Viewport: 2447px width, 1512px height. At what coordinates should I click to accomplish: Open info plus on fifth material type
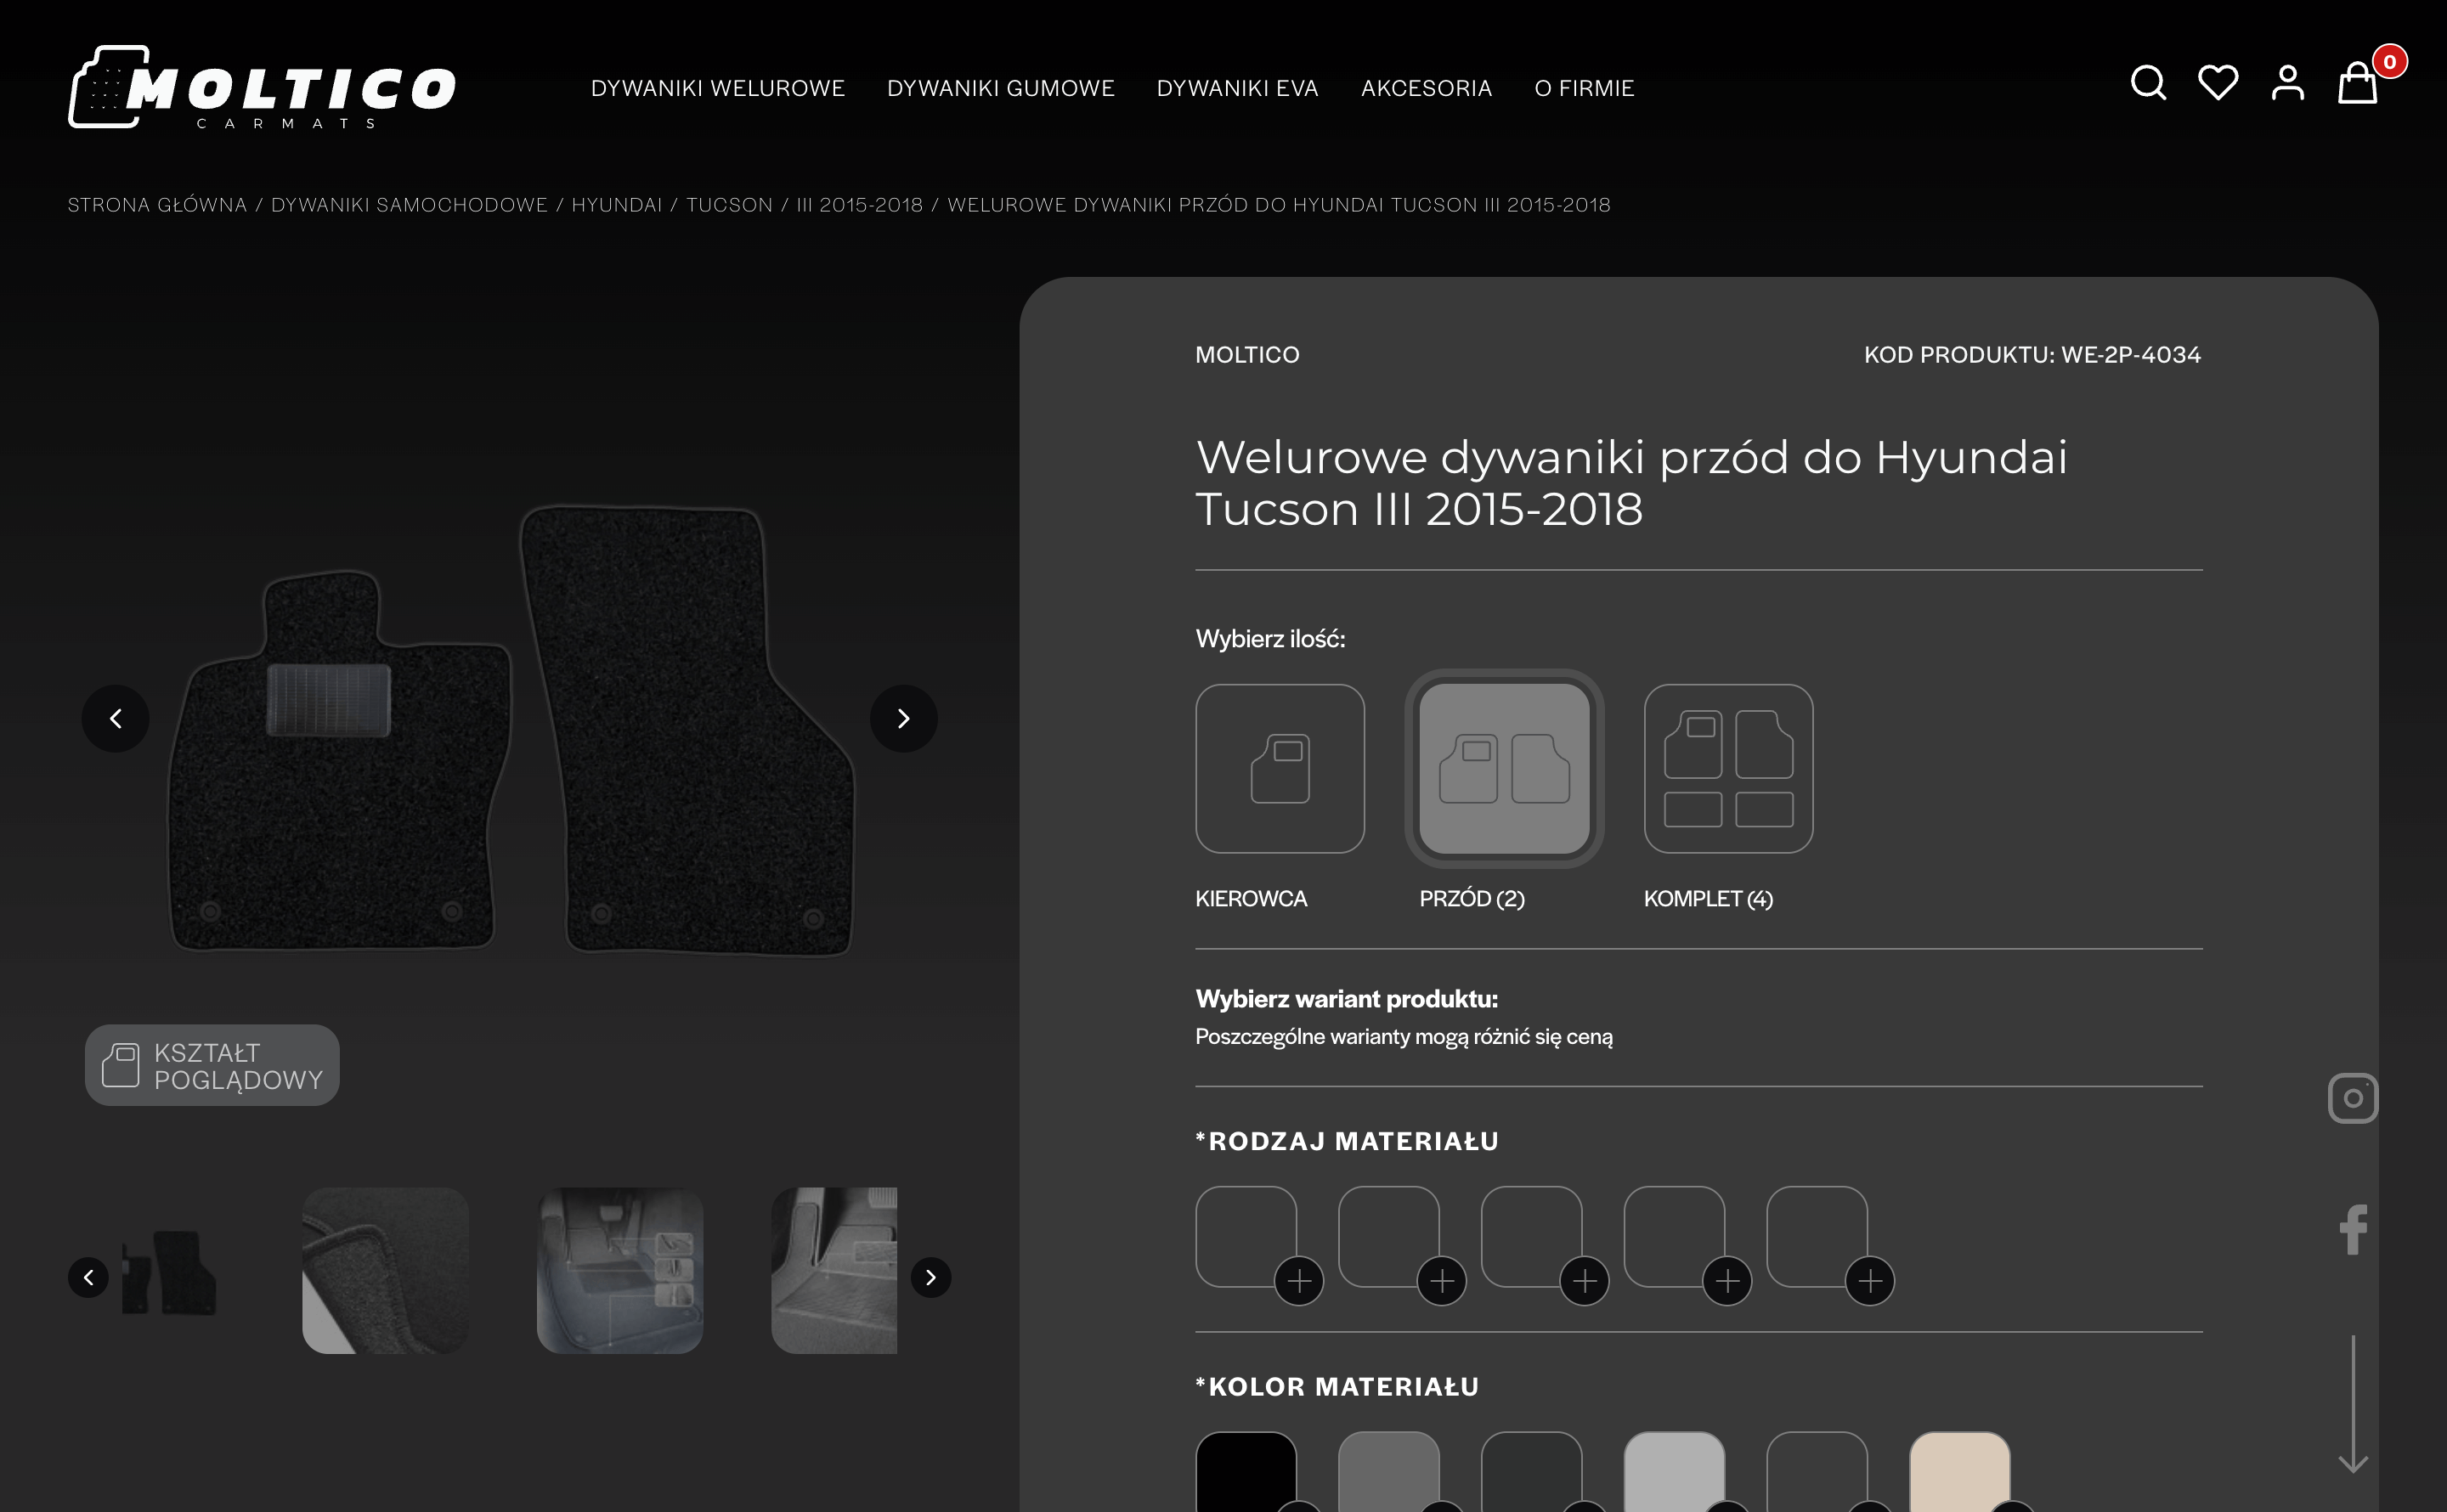point(1870,1280)
